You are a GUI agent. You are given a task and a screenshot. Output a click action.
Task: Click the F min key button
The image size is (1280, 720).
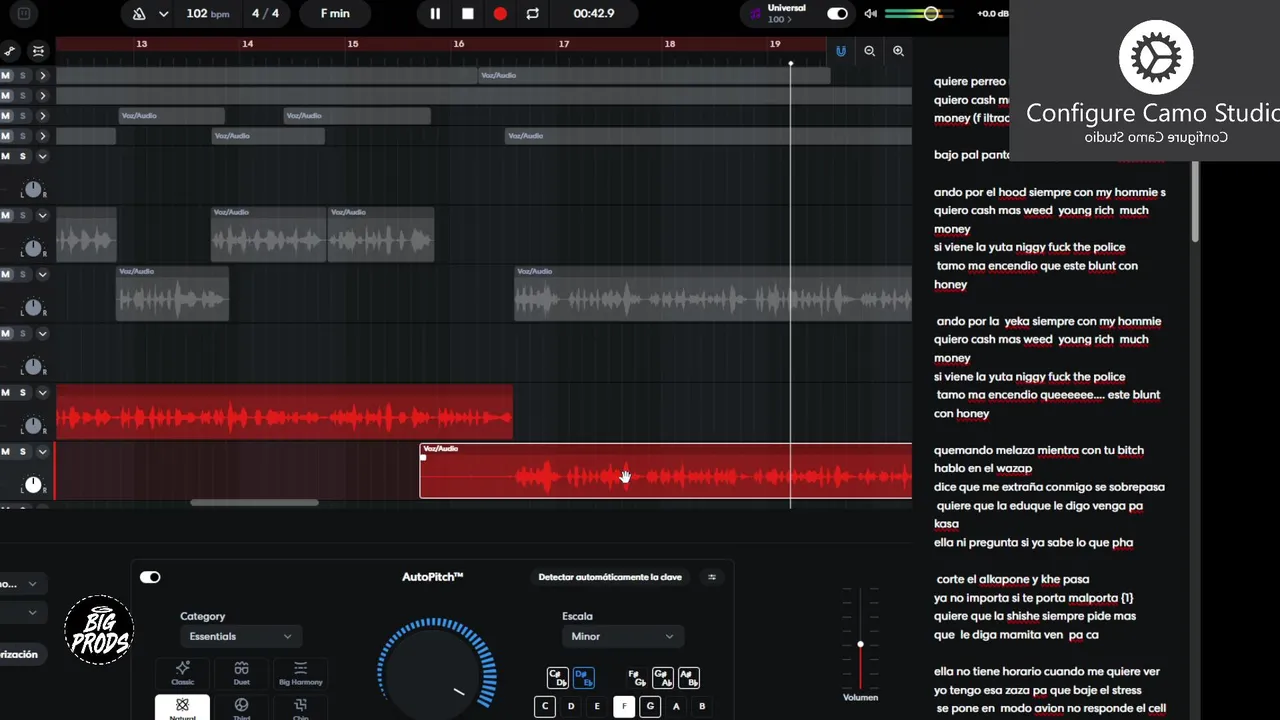[335, 14]
